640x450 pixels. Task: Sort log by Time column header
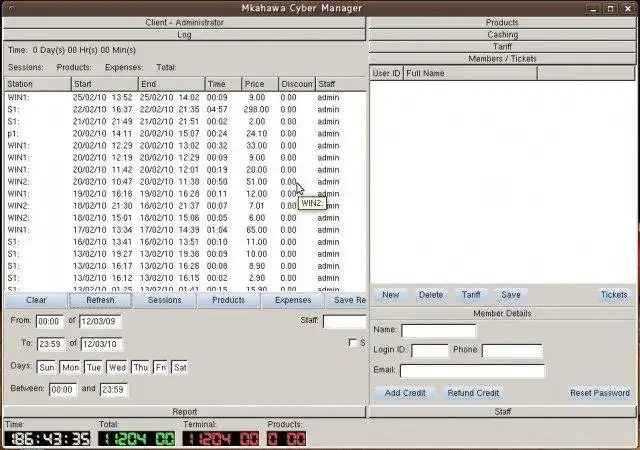tap(223, 84)
